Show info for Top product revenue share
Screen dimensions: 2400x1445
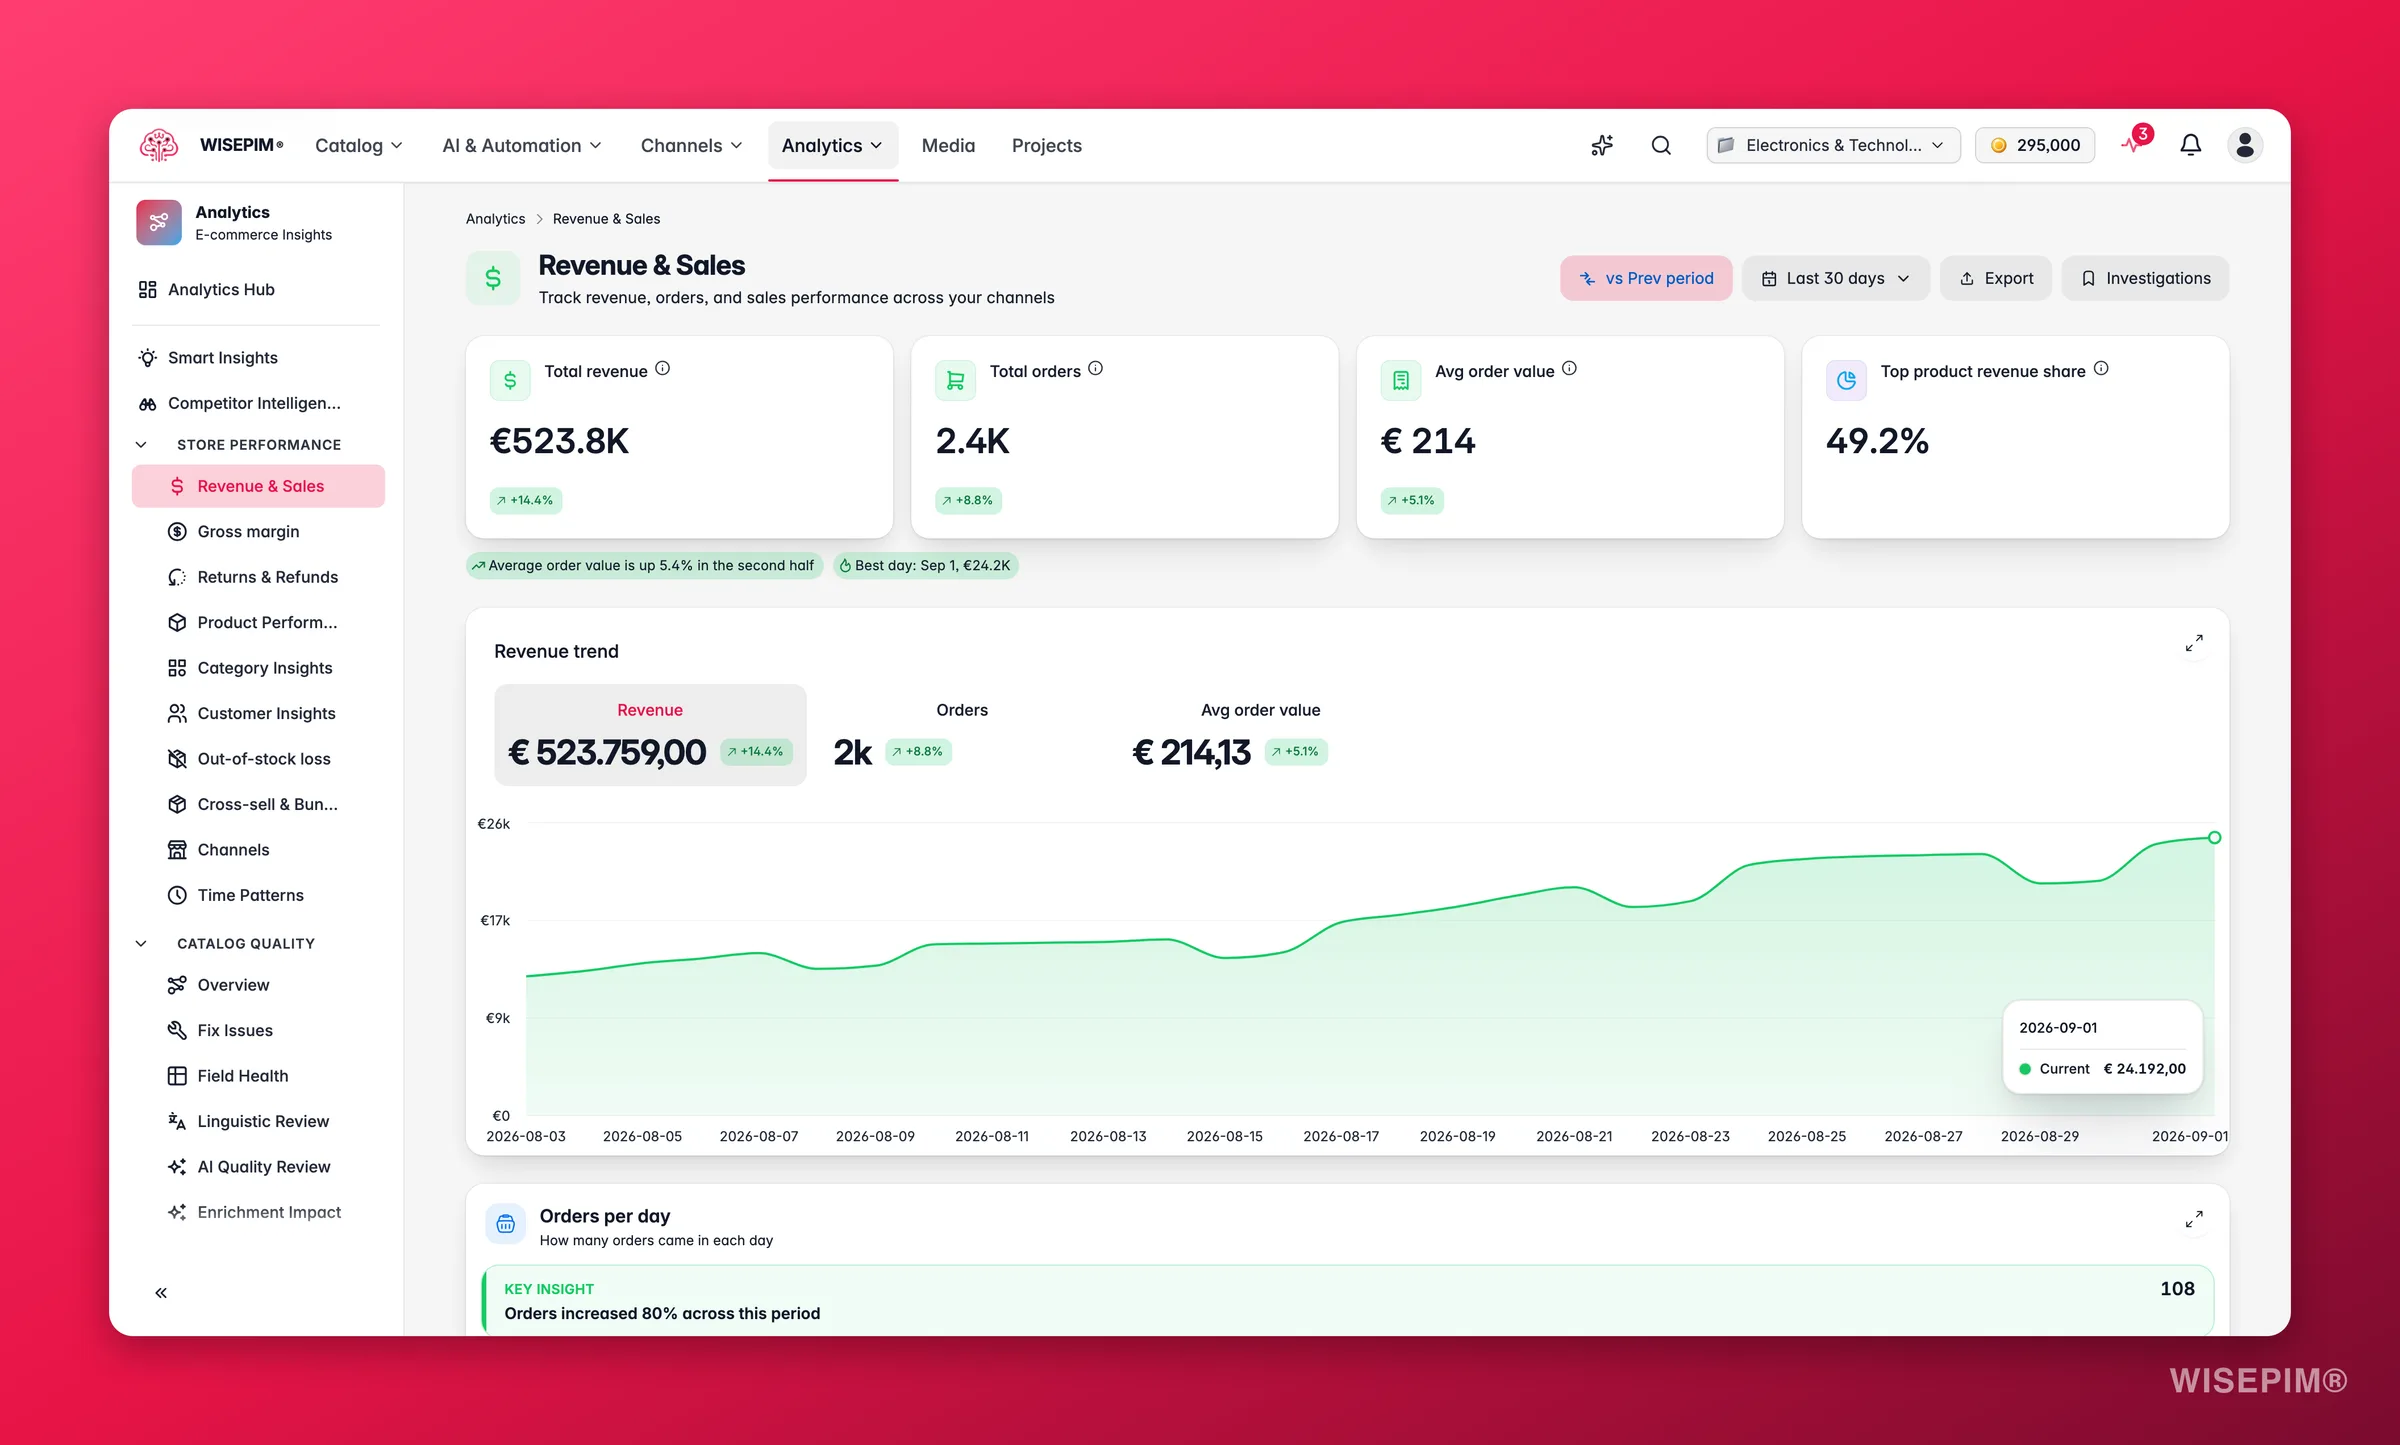tap(2101, 368)
